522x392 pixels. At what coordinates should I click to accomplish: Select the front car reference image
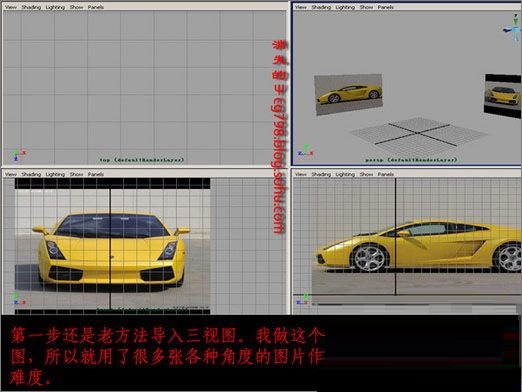[112, 246]
